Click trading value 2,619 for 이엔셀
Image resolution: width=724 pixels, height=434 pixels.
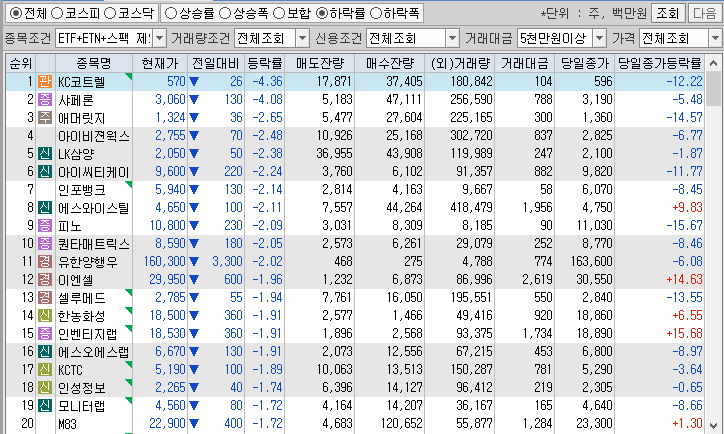click(x=537, y=280)
